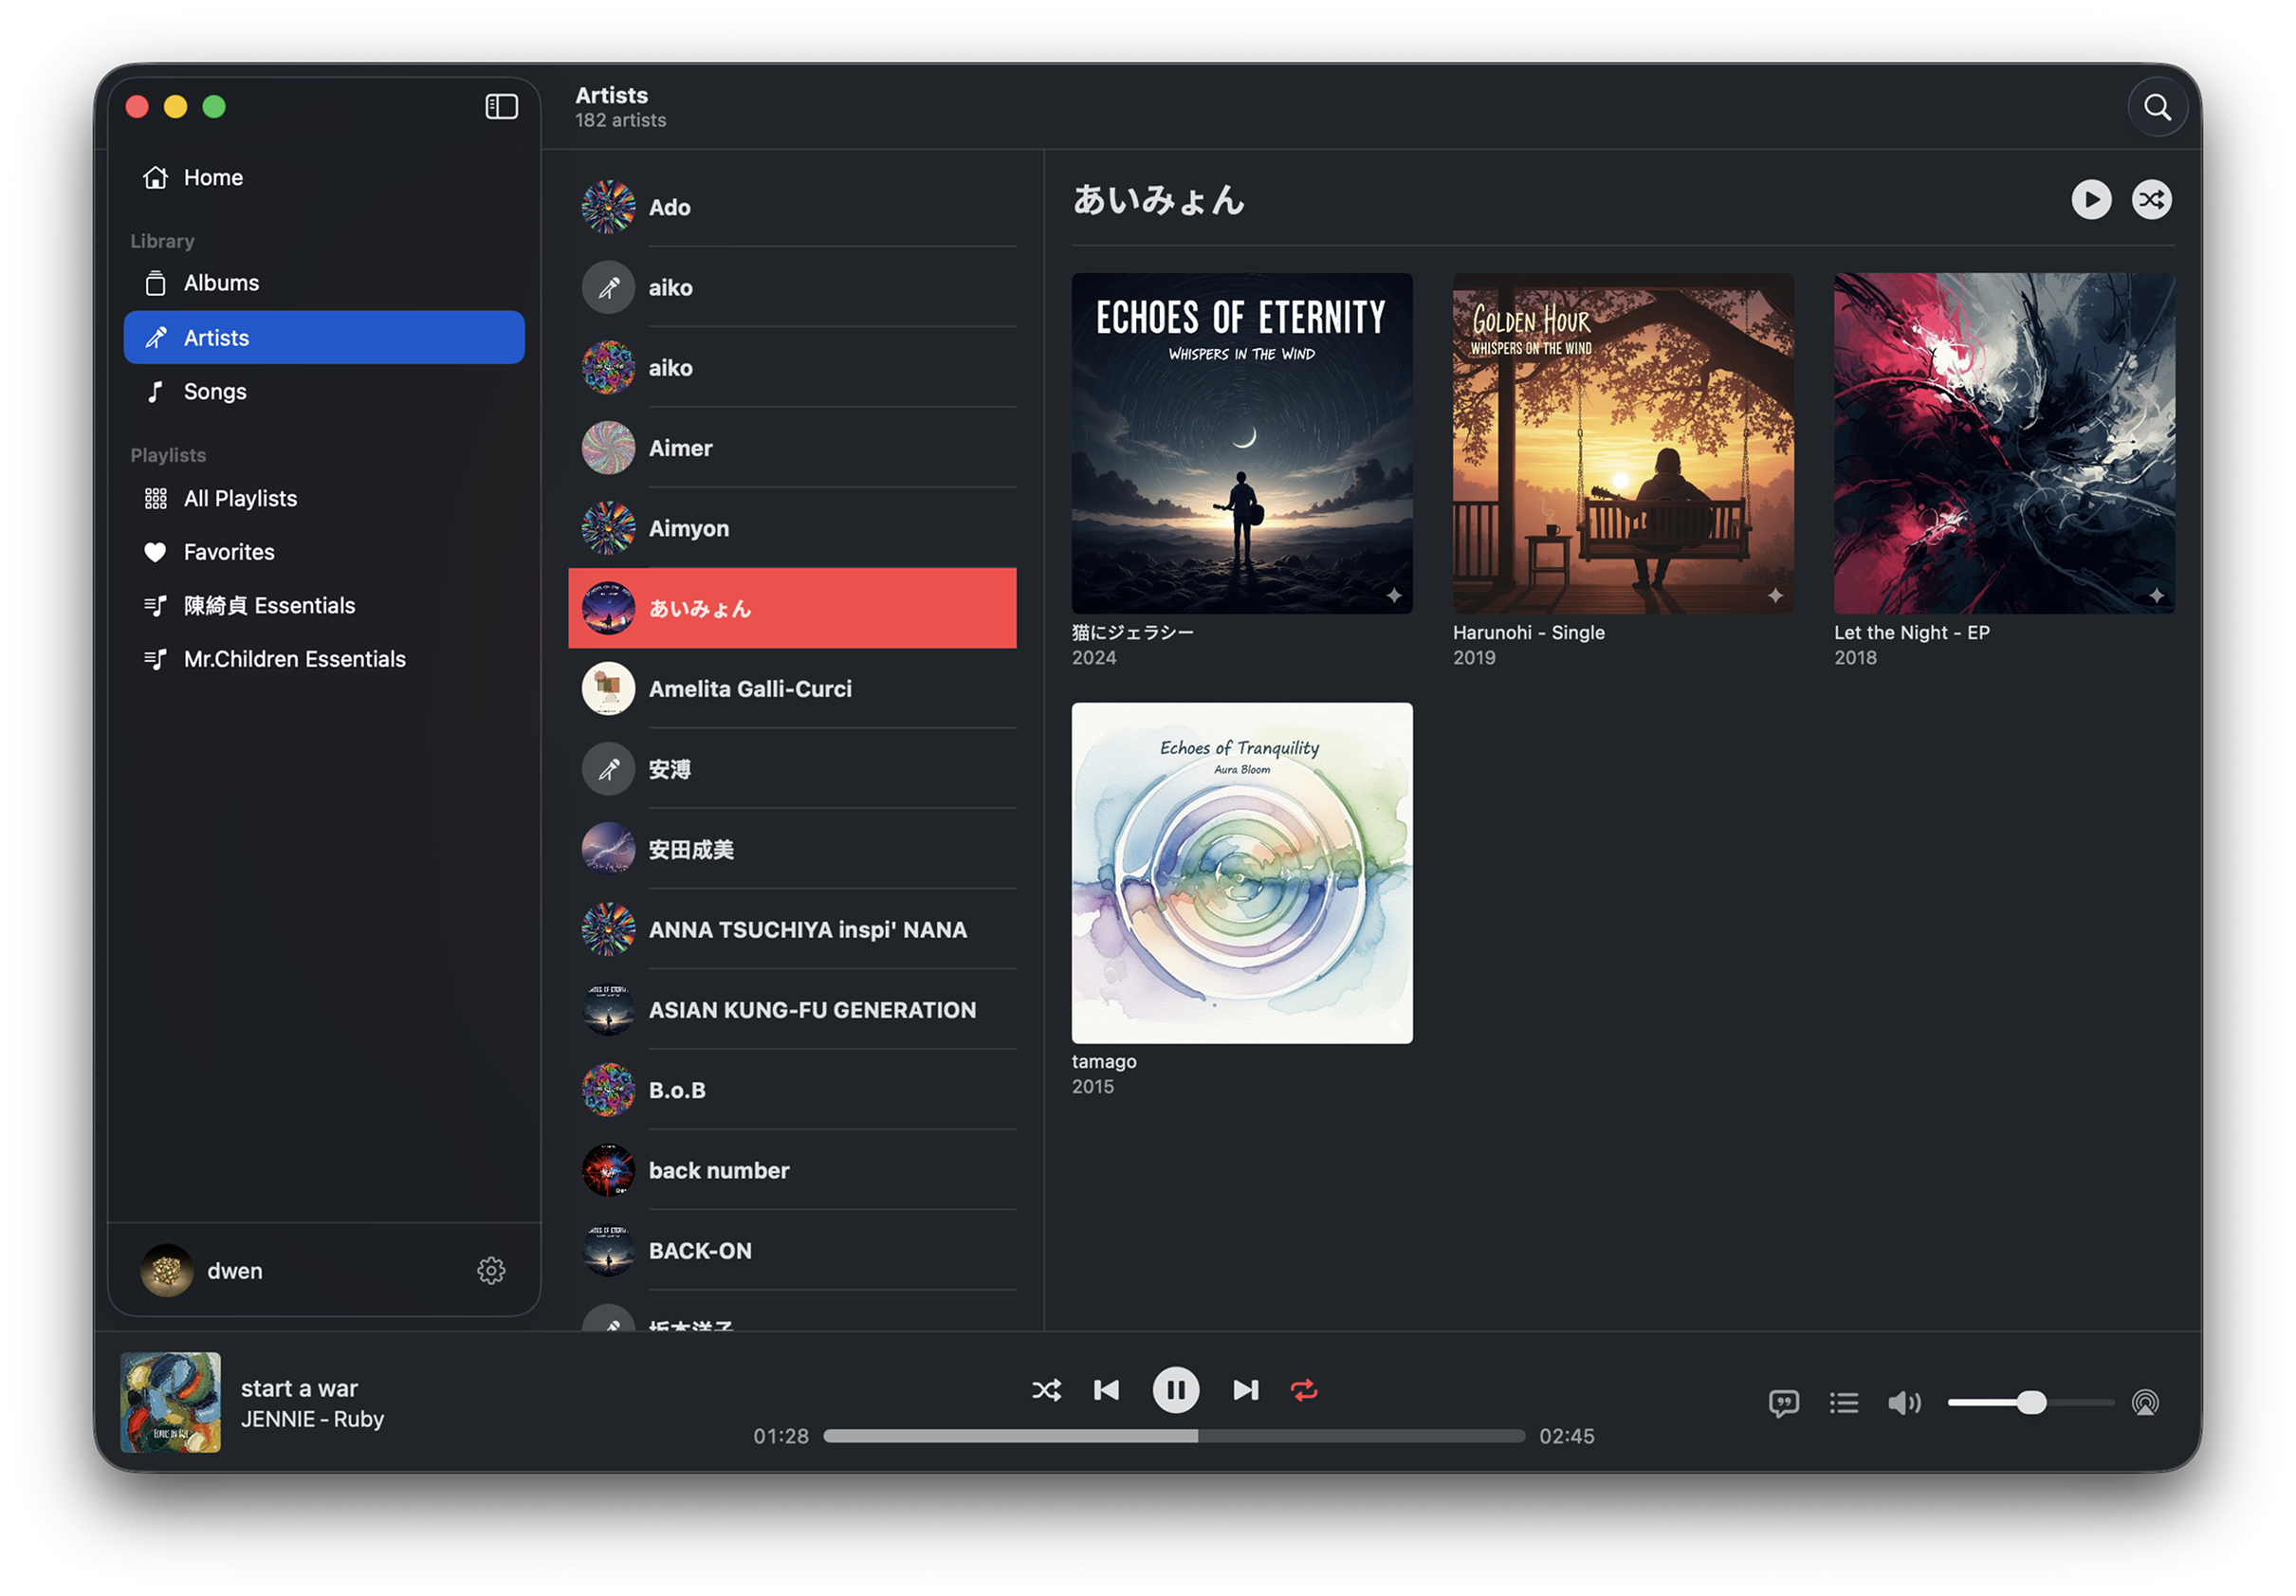Select back number artist
The image size is (2296, 1596).
pos(719,1171)
